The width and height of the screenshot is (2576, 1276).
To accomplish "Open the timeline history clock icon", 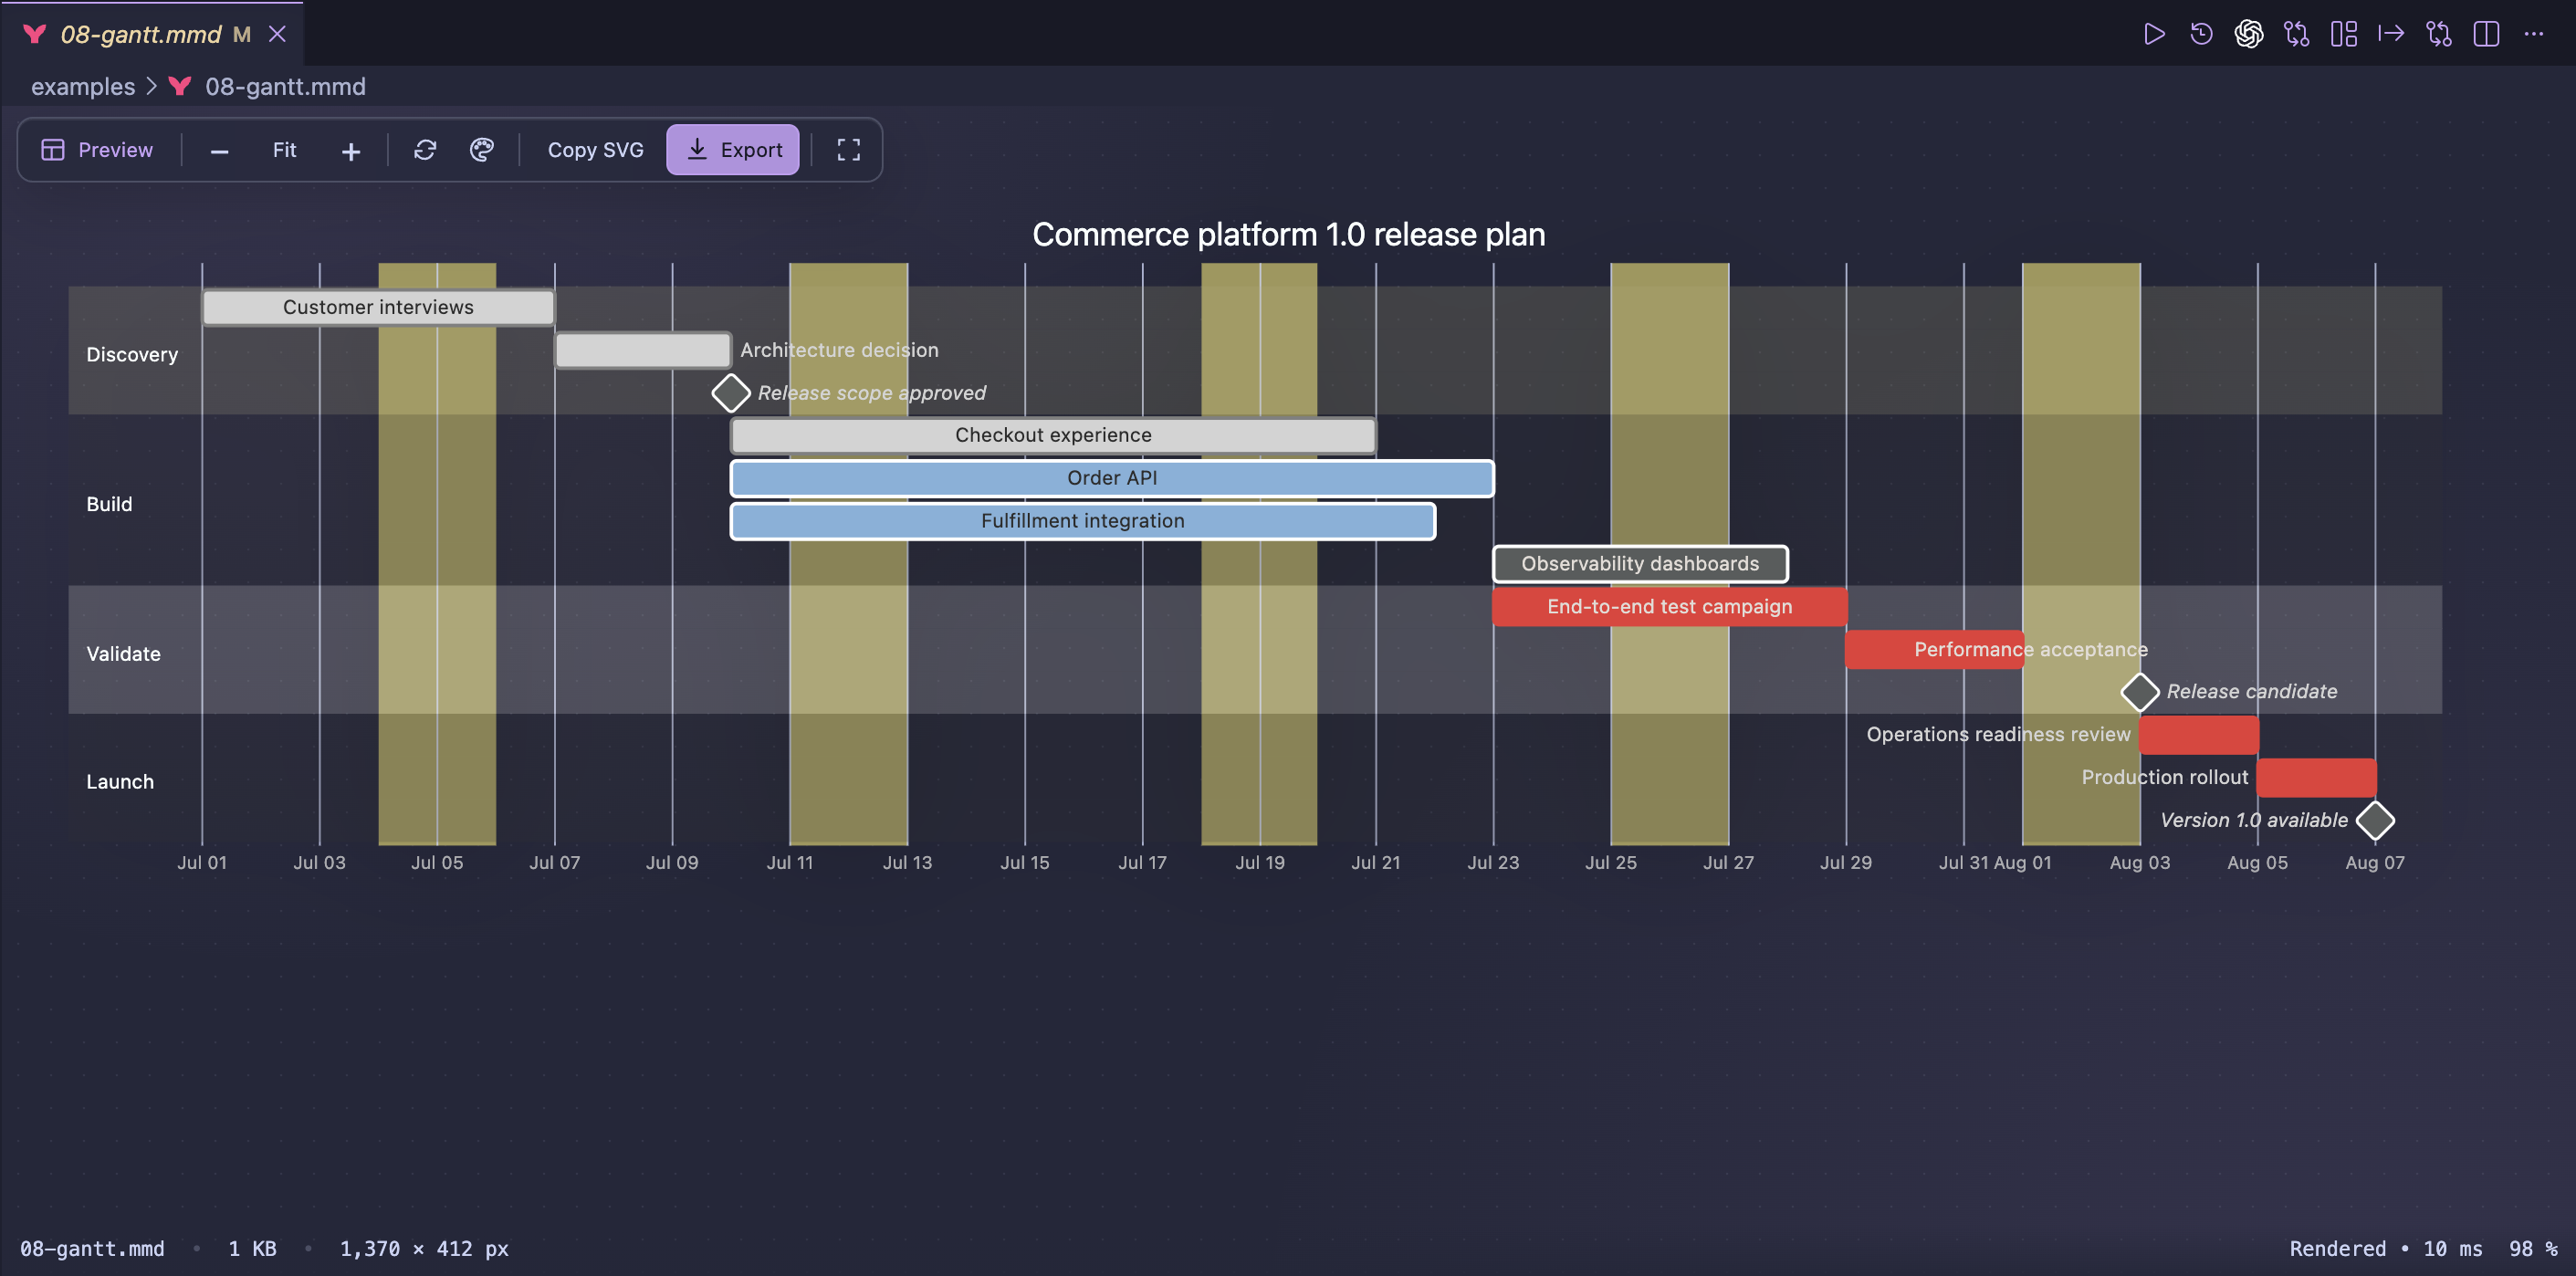I will 2201,34.
